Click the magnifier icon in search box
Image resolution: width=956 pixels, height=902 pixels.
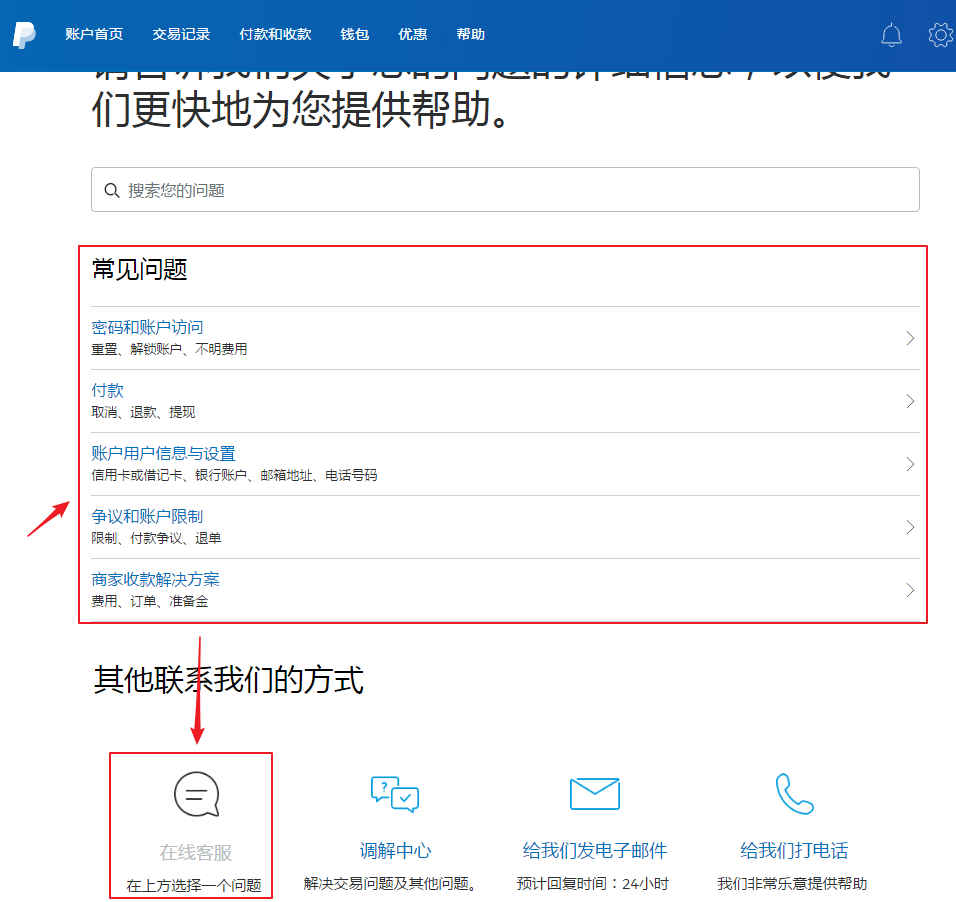[x=110, y=190]
